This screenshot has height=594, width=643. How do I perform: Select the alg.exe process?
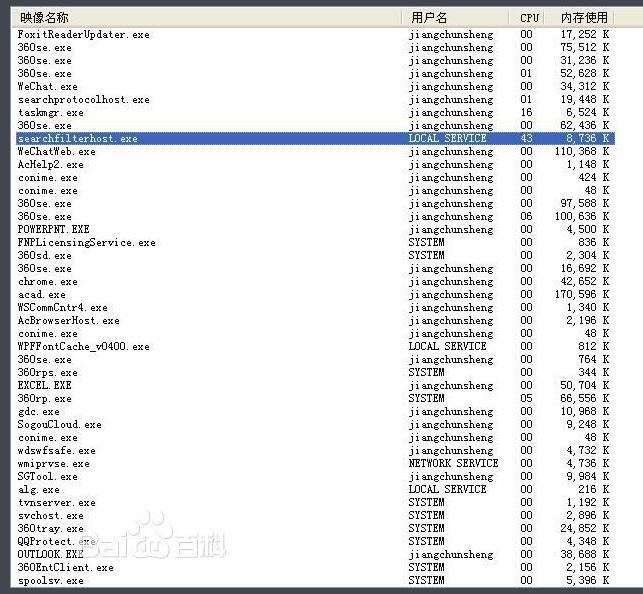point(315,489)
